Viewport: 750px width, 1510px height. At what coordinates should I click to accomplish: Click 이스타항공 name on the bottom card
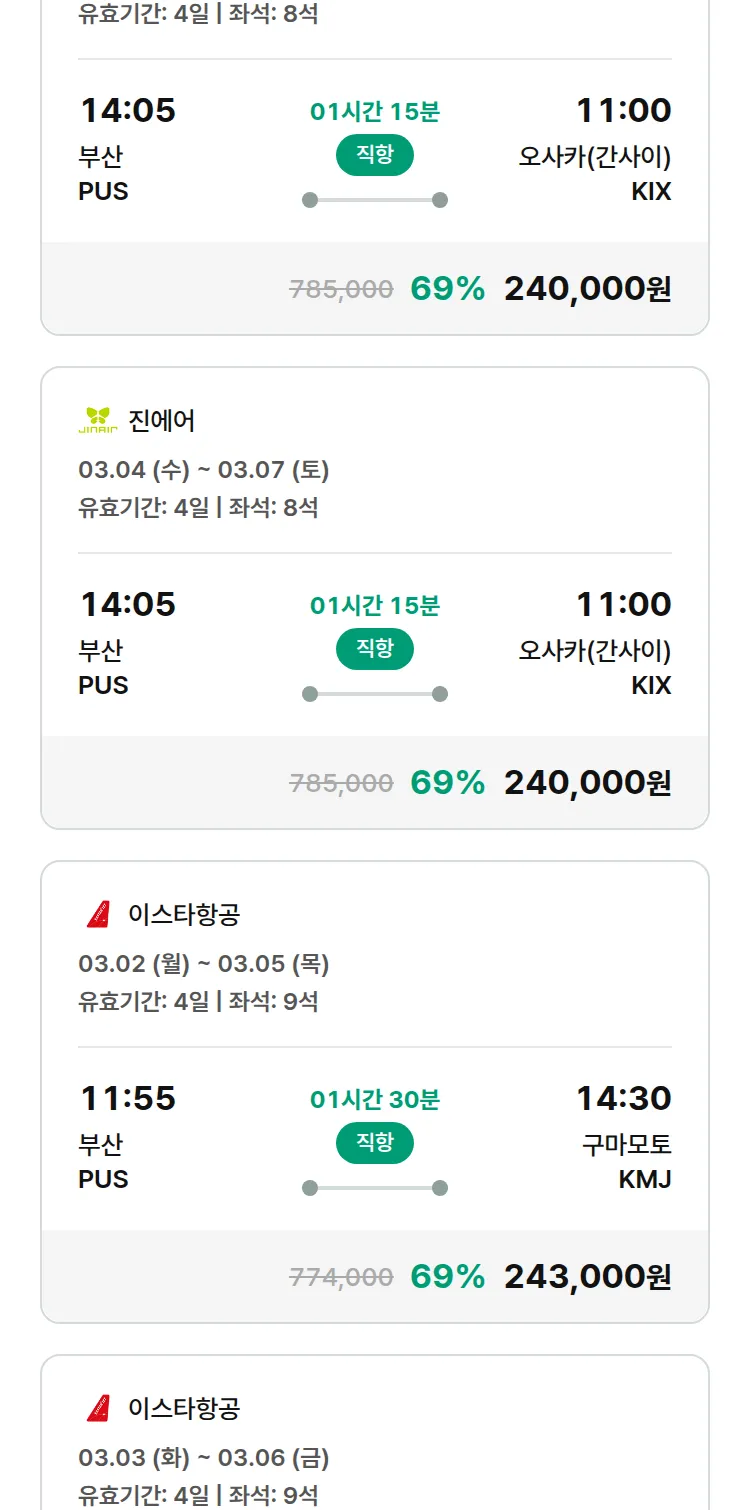184,1408
